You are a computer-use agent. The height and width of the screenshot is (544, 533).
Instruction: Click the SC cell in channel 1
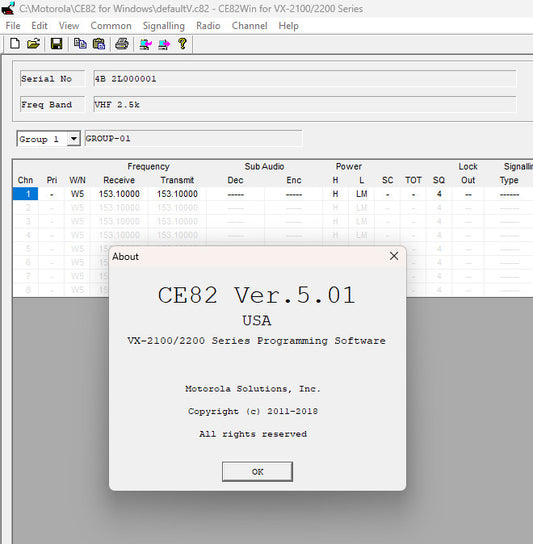tap(388, 194)
